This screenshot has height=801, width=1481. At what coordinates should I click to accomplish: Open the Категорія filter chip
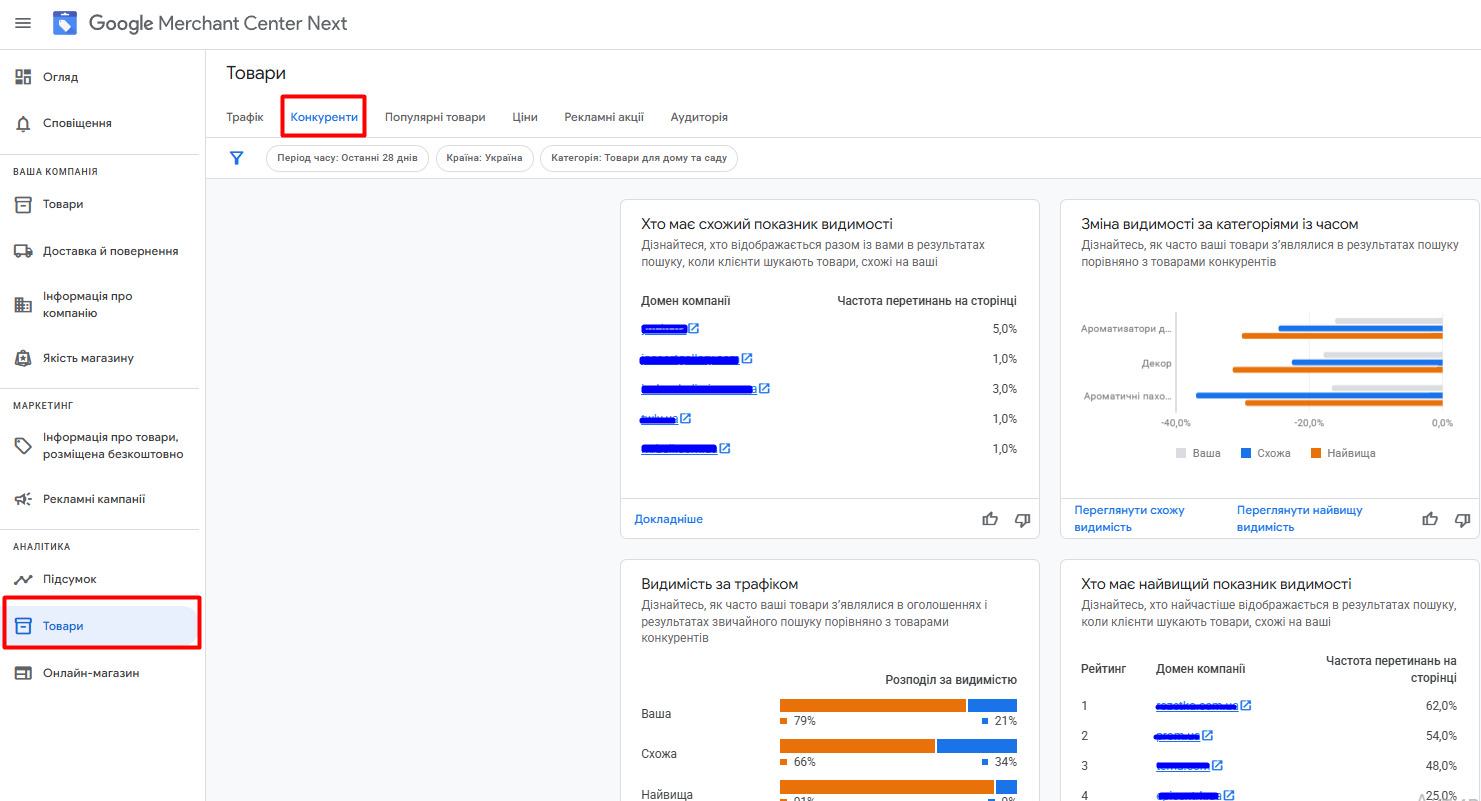point(639,158)
